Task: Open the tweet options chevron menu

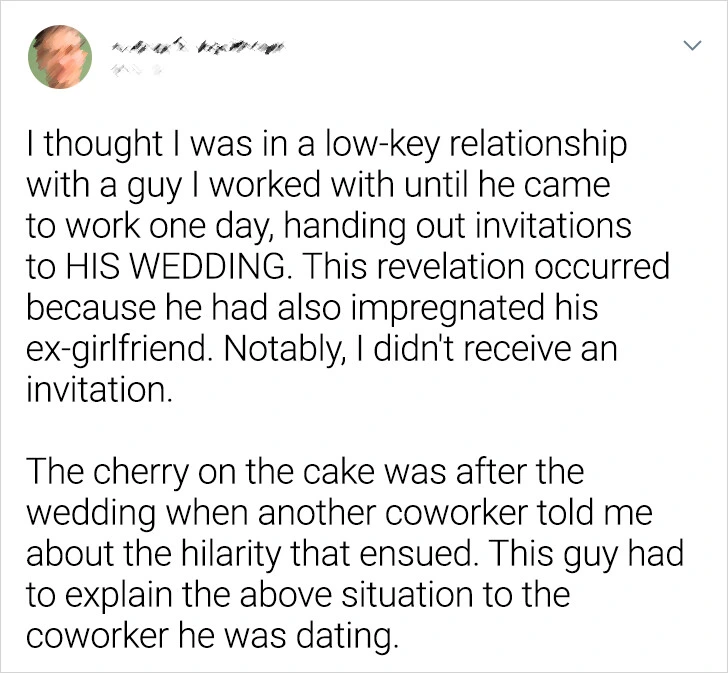Action: [689, 46]
